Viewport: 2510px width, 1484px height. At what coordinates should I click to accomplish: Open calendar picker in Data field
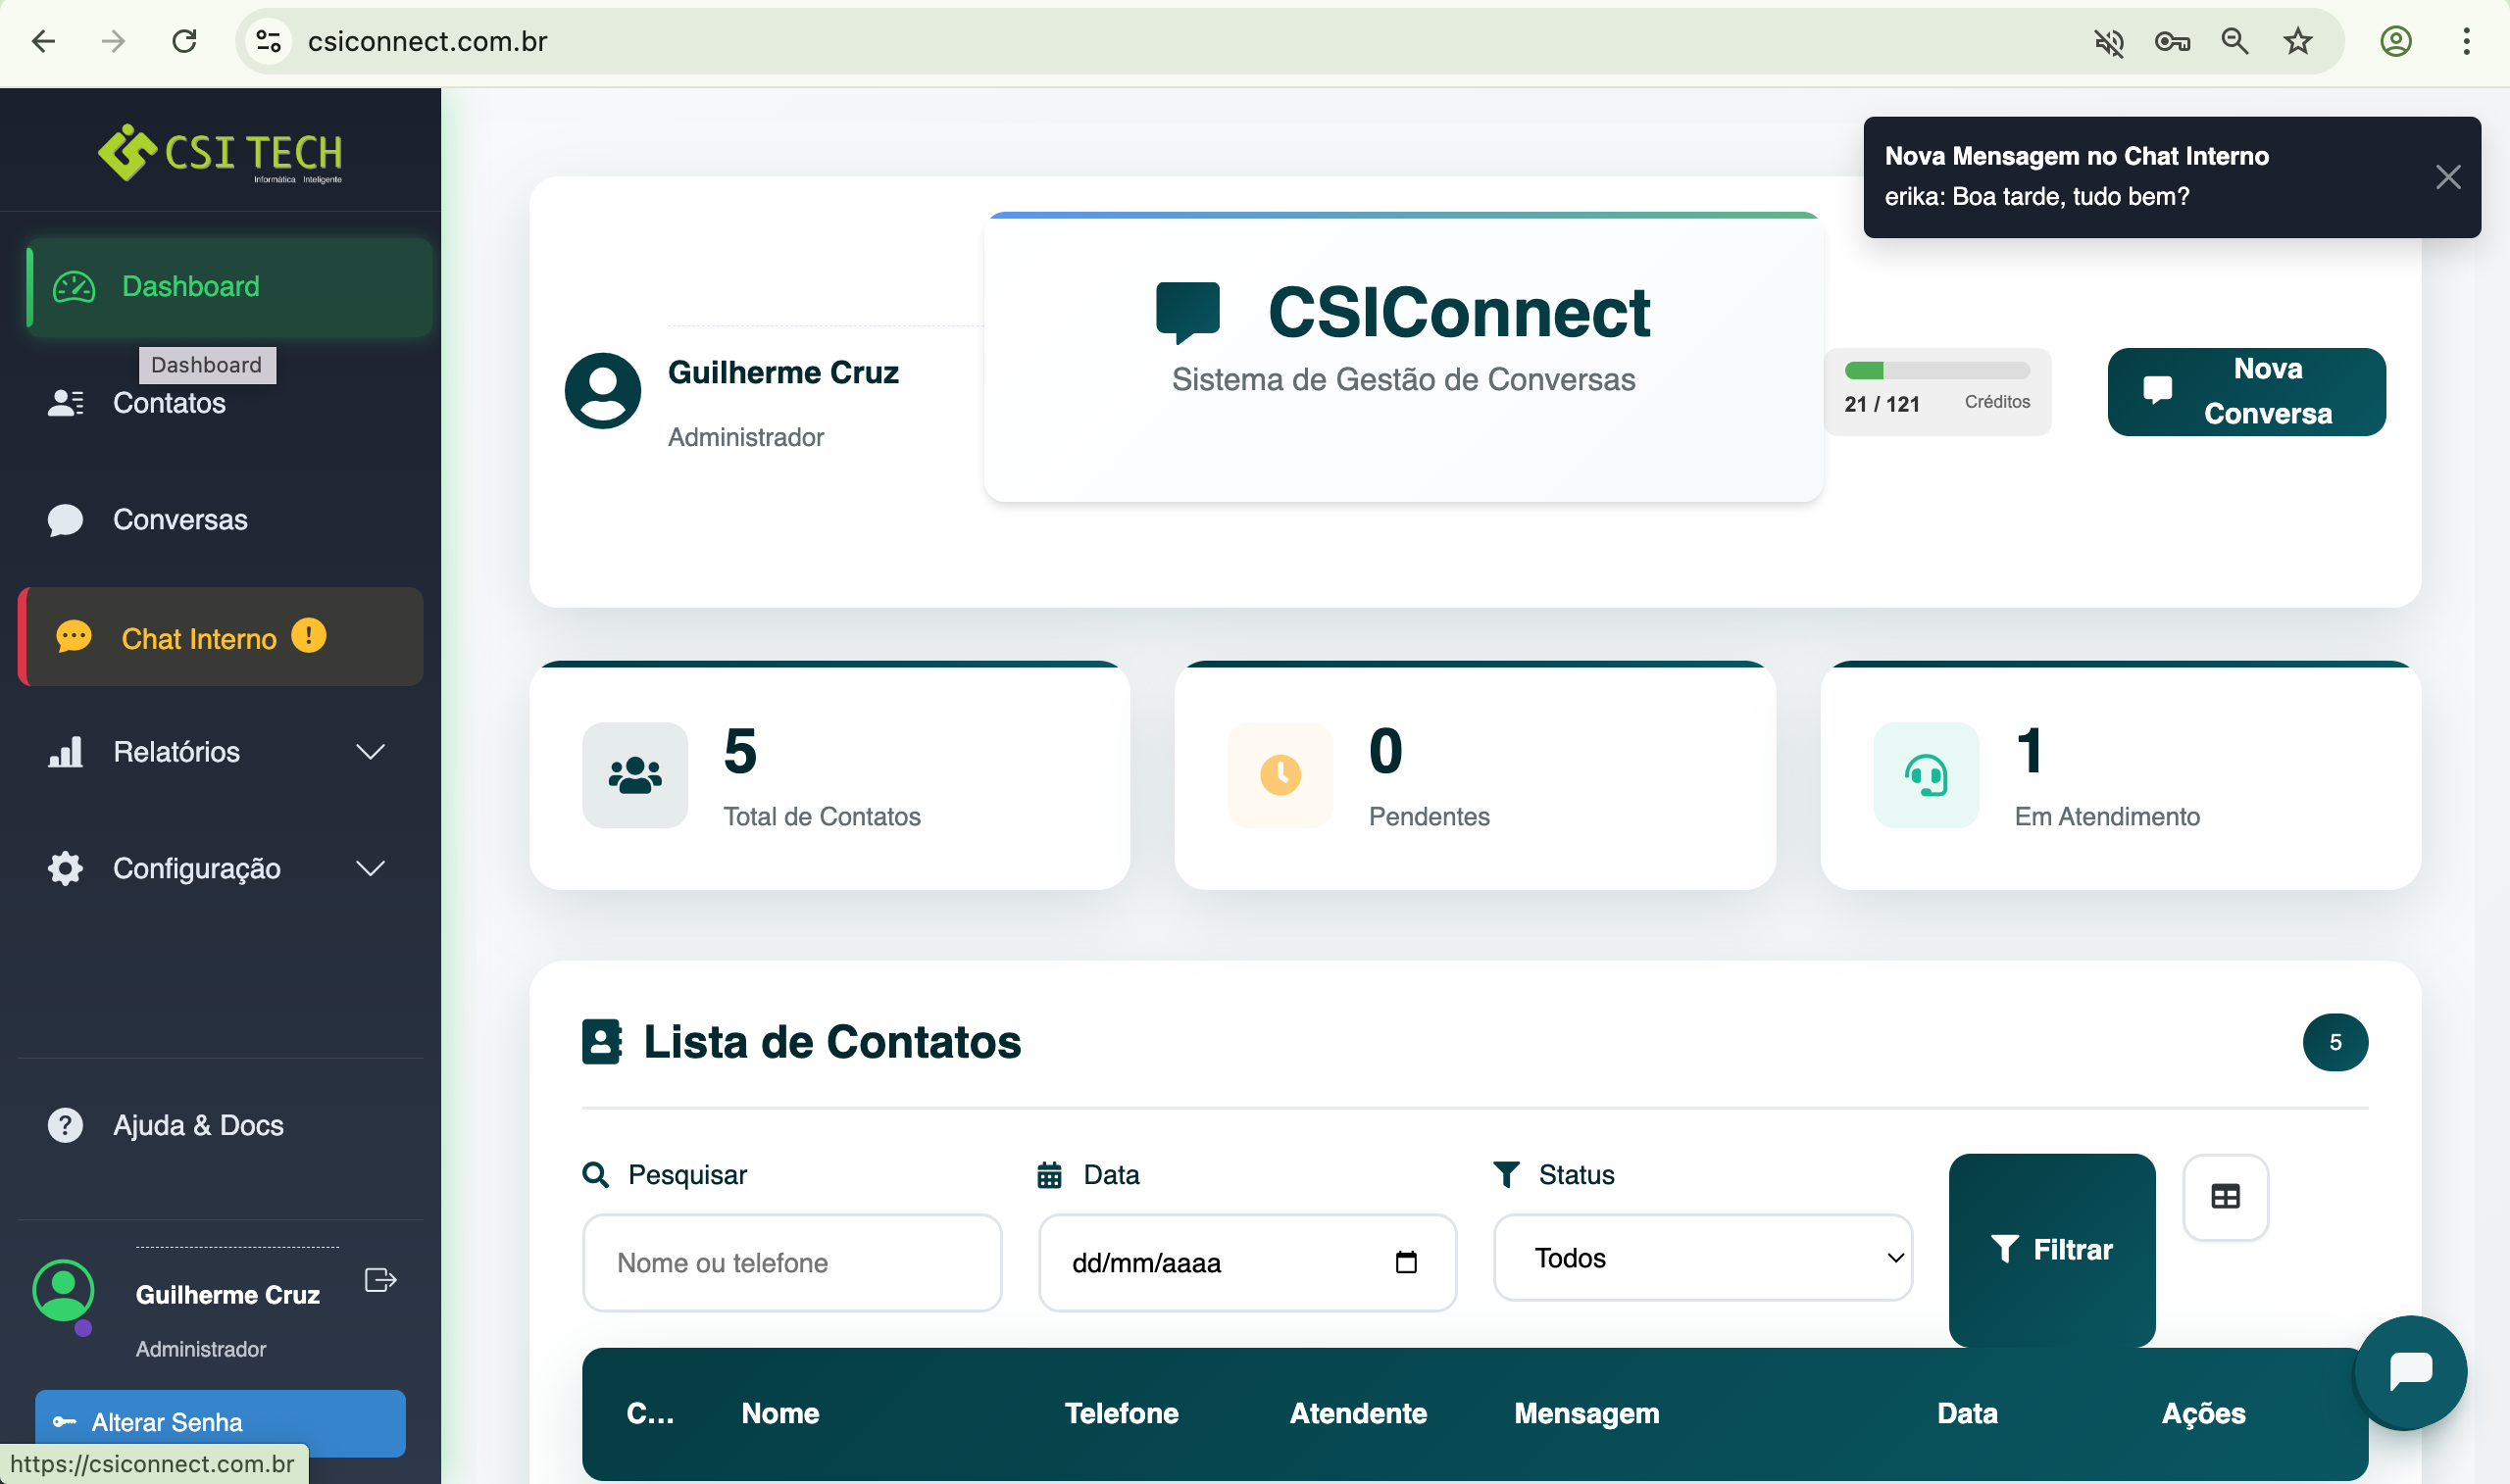pos(1406,1262)
